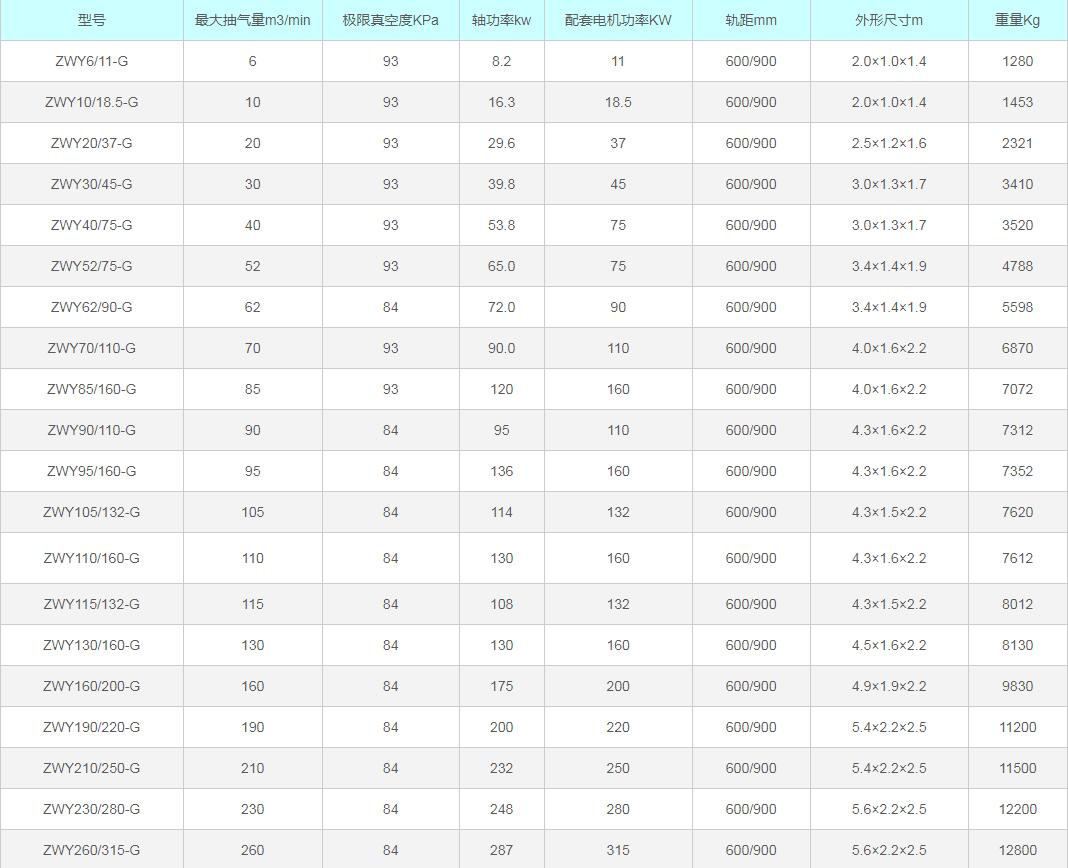Select model cell ZWY105/132-G

coord(91,512)
